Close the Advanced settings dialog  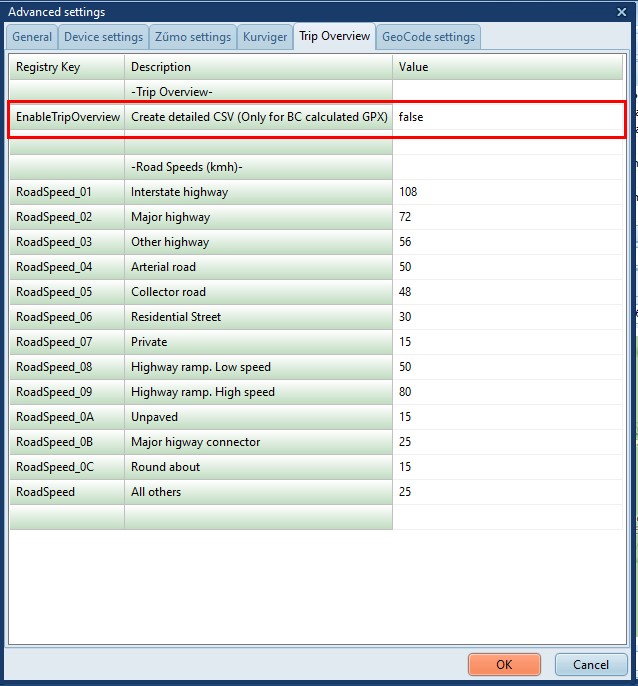tap(621, 12)
